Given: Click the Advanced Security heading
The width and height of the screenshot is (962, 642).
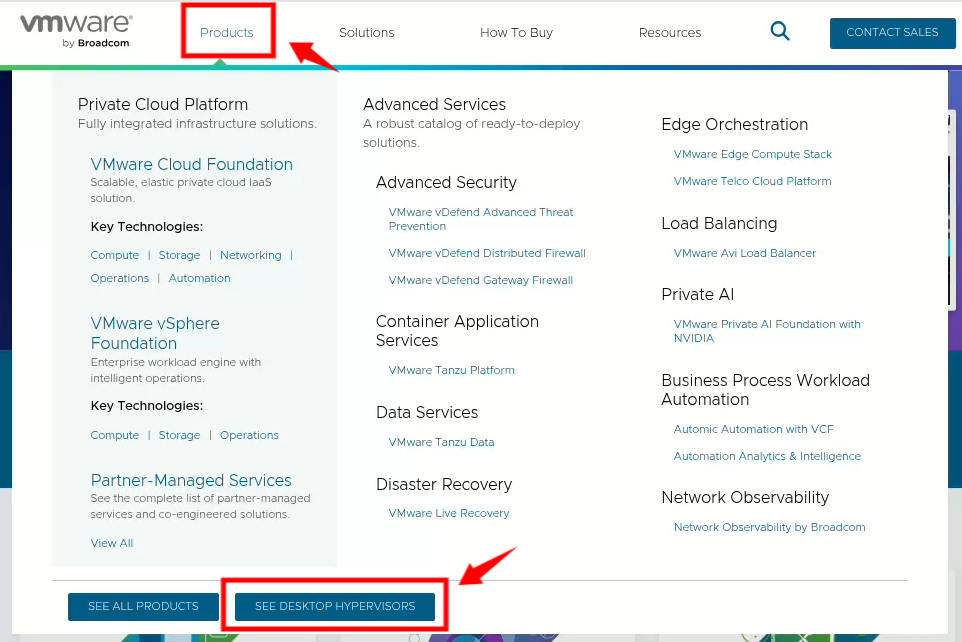Looking at the screenshot, I should coord(446,182).
